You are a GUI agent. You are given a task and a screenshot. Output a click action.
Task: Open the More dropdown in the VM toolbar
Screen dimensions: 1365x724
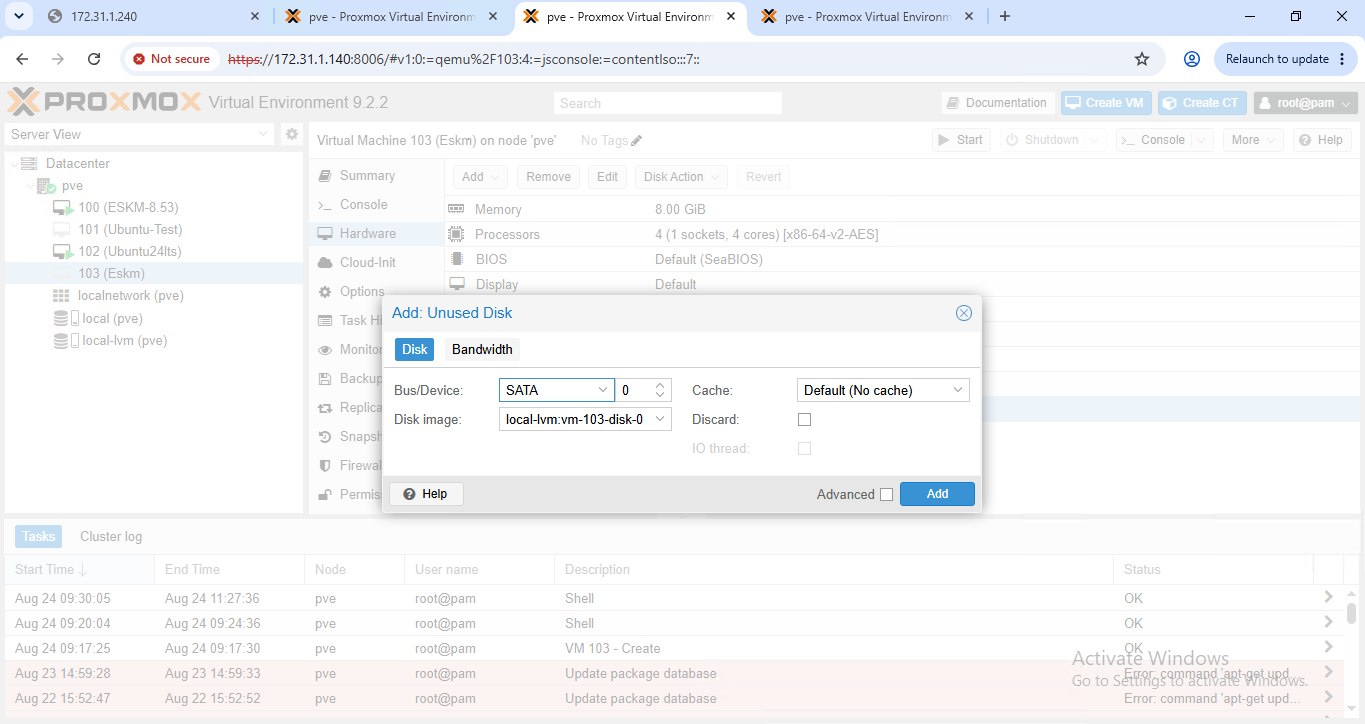click(1253, 140)
